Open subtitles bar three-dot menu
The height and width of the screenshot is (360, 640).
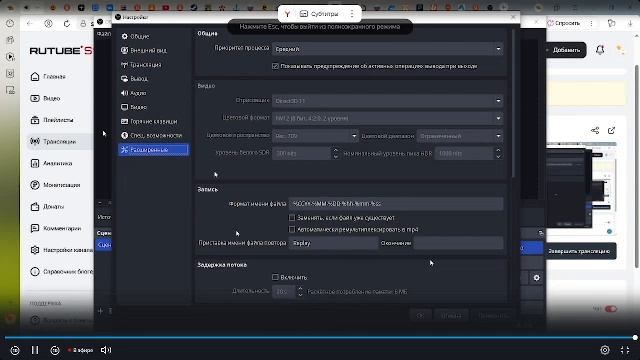[352, 14]
